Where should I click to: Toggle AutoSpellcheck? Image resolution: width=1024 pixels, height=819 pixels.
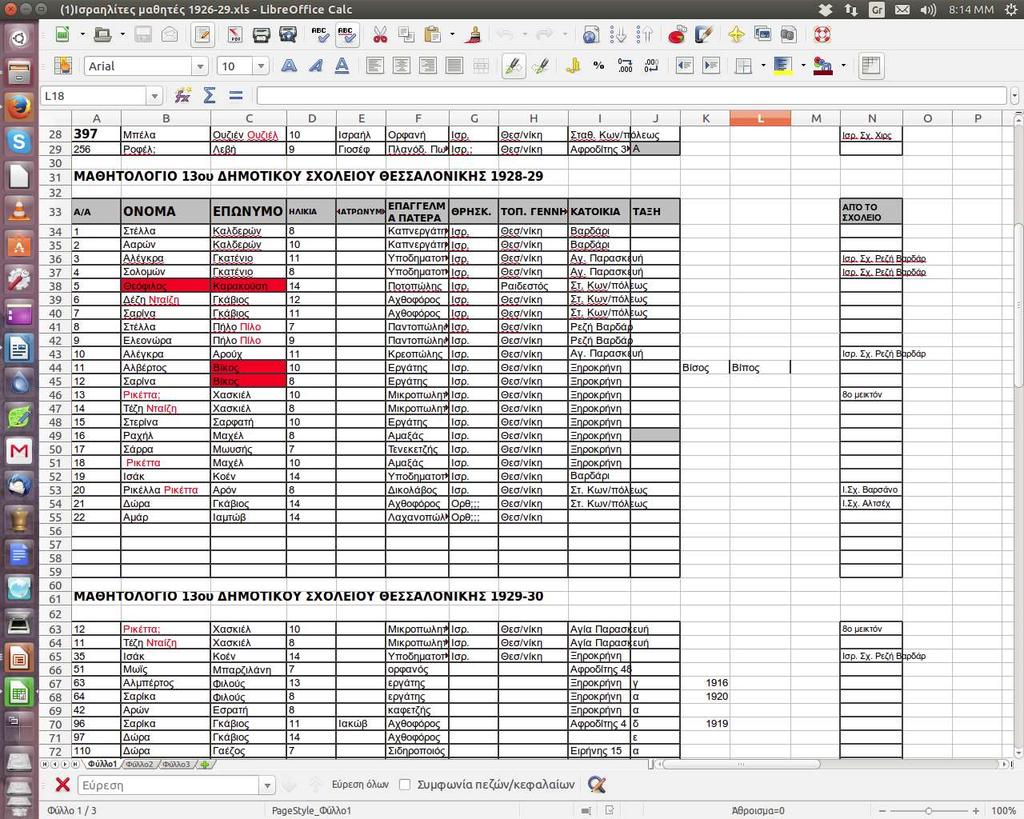tap(347, 34)
